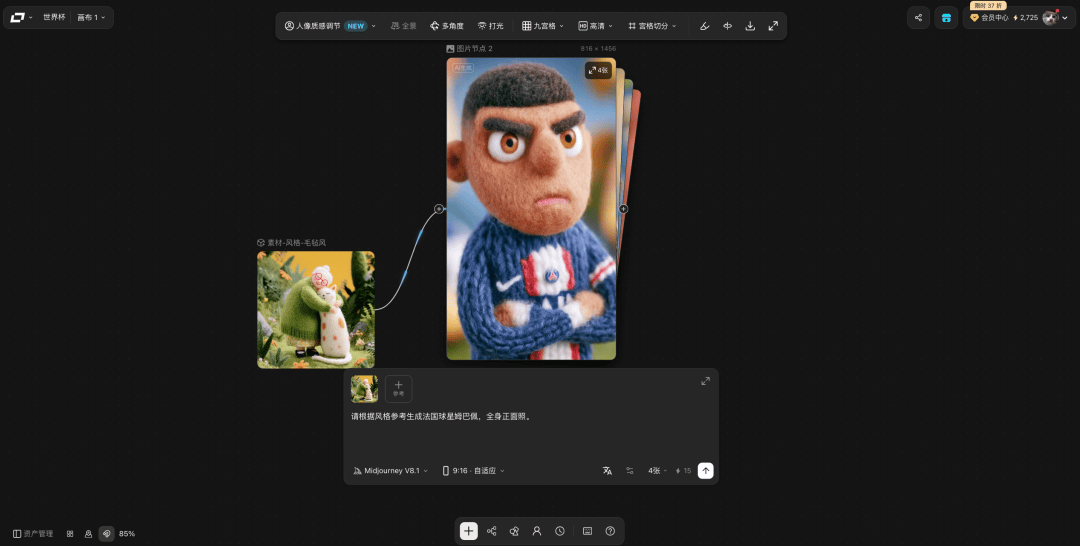The width and height of the screenshot is (1080, 546).
Task: Click the reference thumbnail in prompt panel
Action: point(364,389)
